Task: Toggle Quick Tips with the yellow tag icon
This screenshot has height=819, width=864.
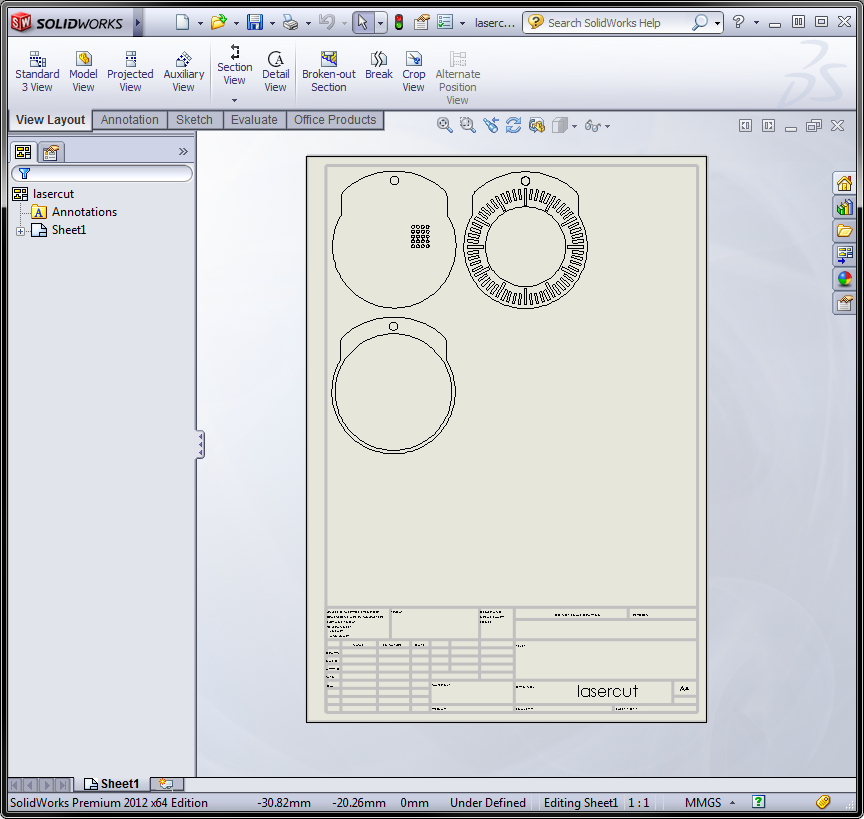Action: (x=824, y=802)
